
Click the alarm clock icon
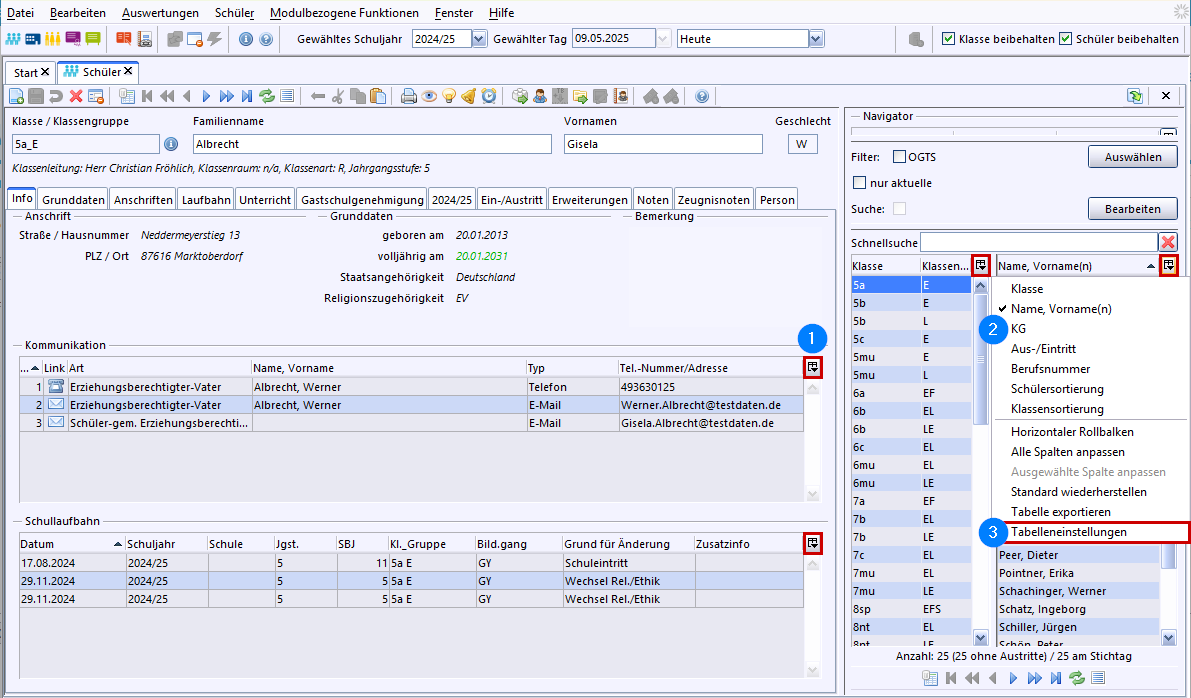click(489, 96)
